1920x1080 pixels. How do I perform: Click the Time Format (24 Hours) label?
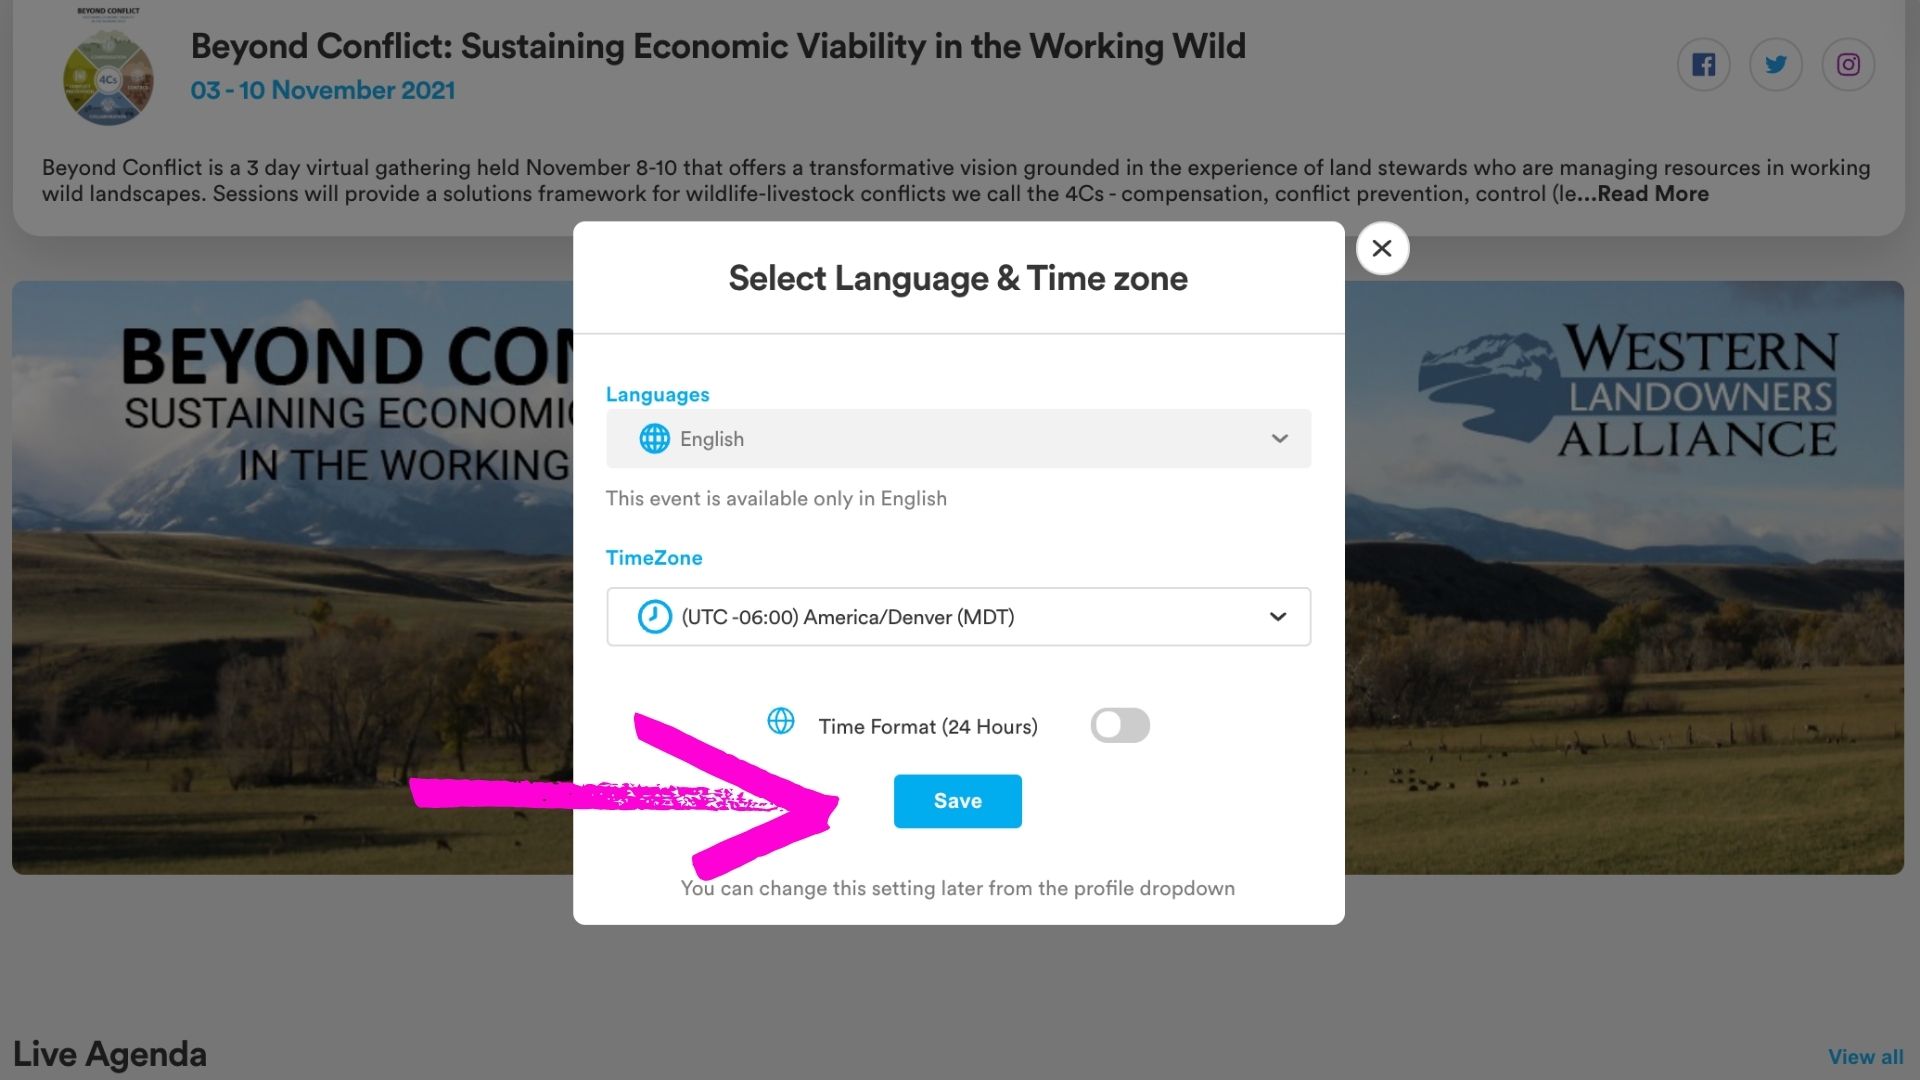(x=927, y=727)
